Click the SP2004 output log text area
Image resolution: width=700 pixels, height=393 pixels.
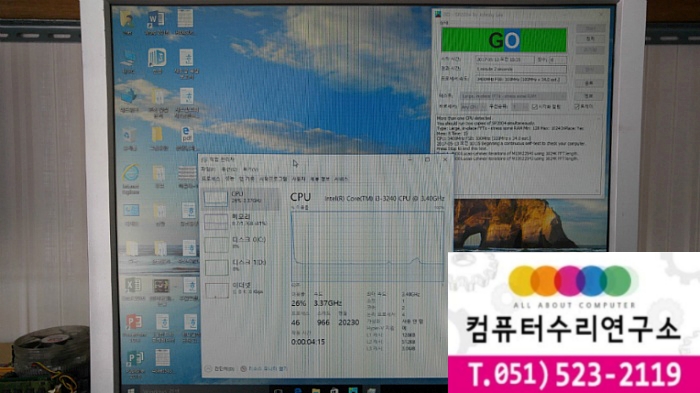(518, 154)
